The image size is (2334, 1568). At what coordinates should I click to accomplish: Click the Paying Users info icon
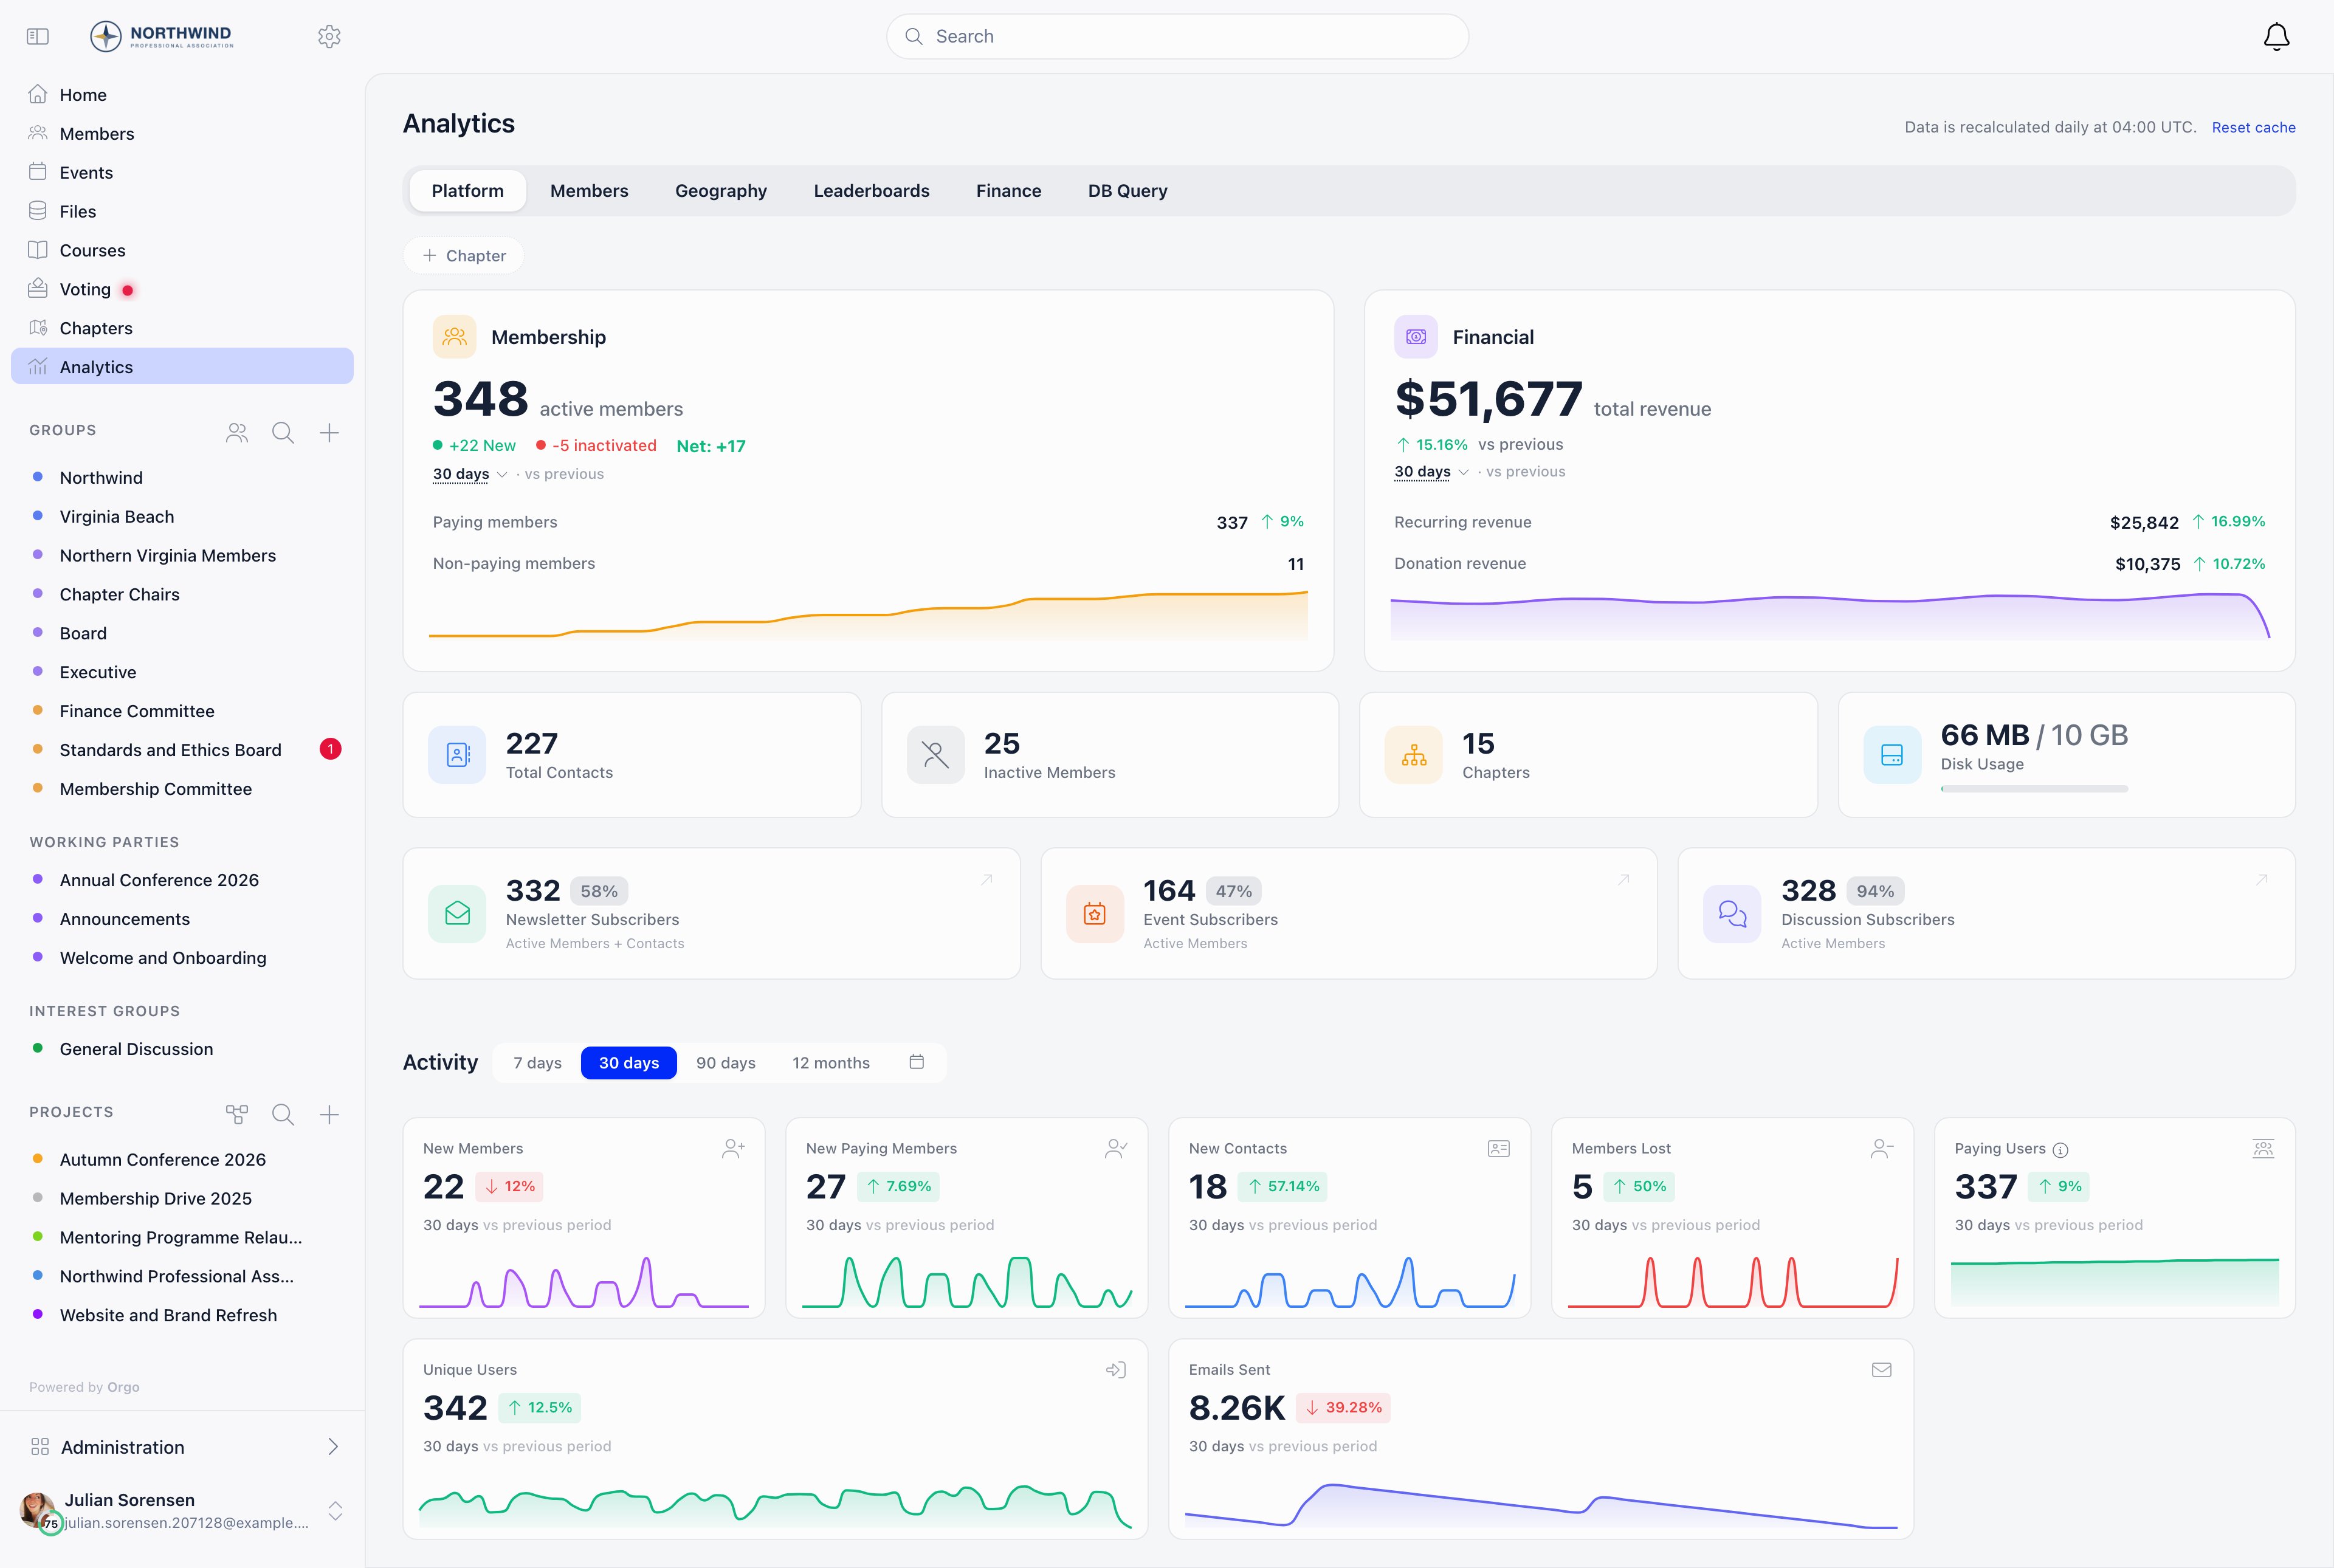2060,1150
